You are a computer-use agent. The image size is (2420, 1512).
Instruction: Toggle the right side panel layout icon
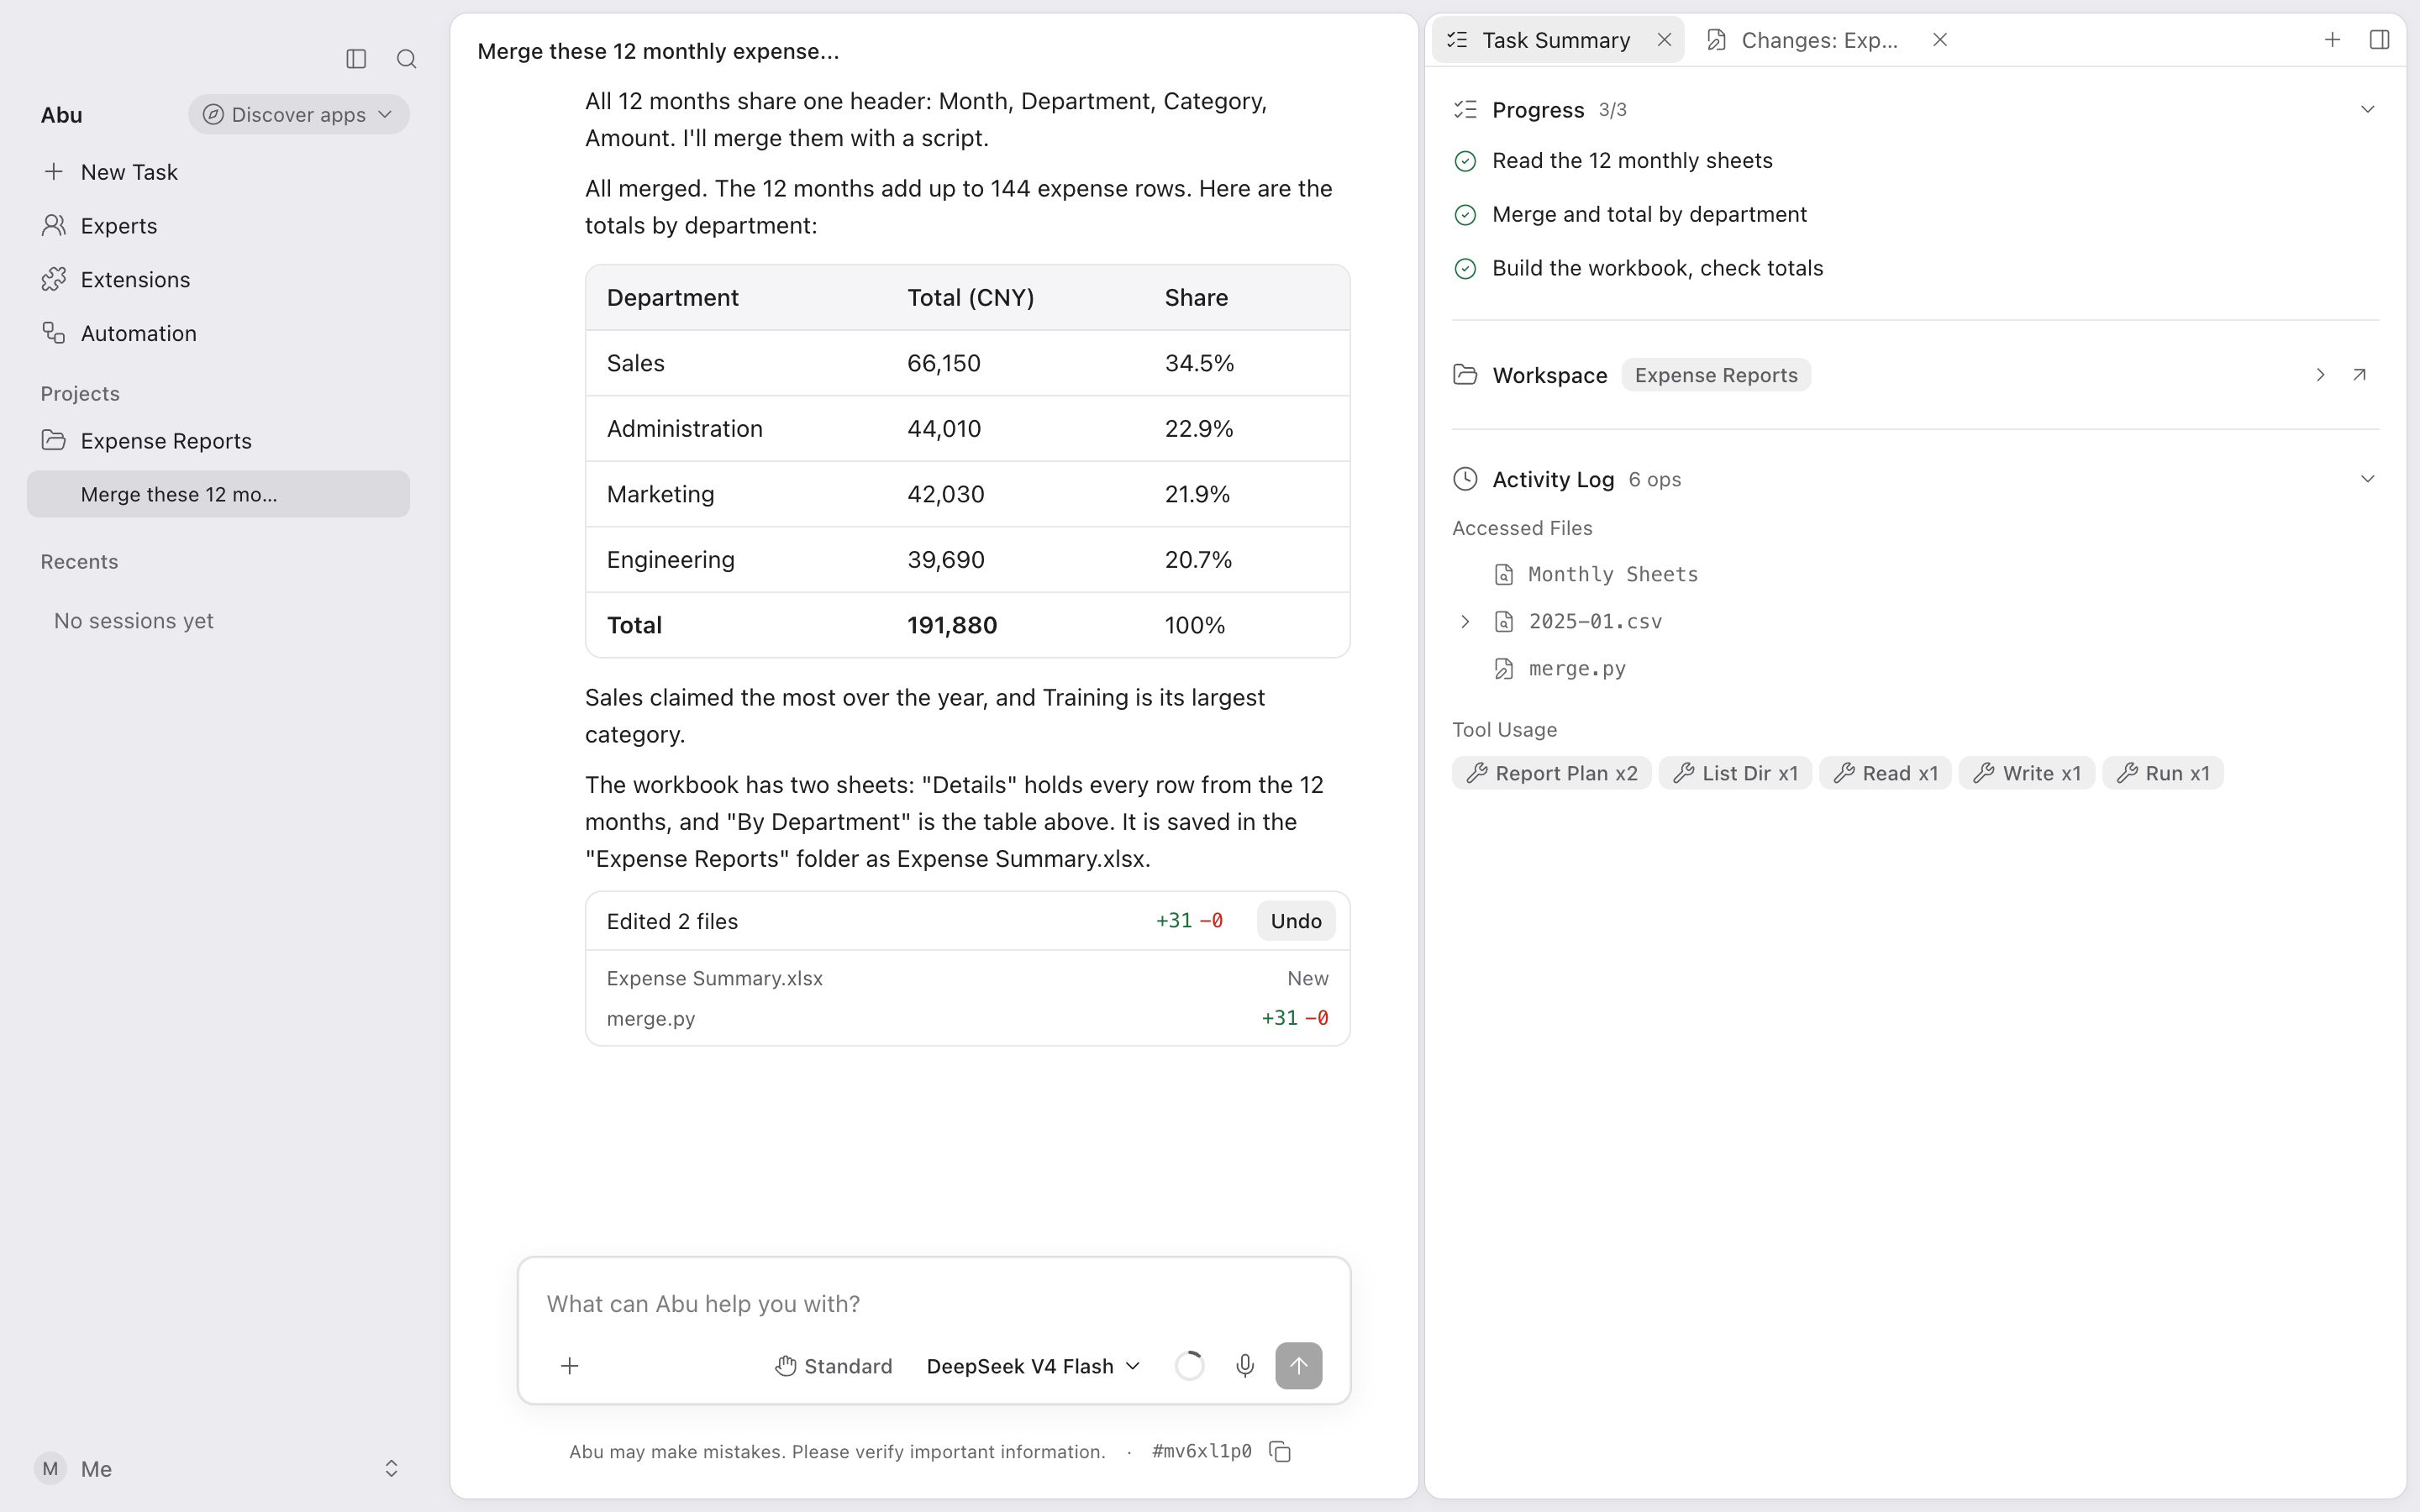(2379, 40)
